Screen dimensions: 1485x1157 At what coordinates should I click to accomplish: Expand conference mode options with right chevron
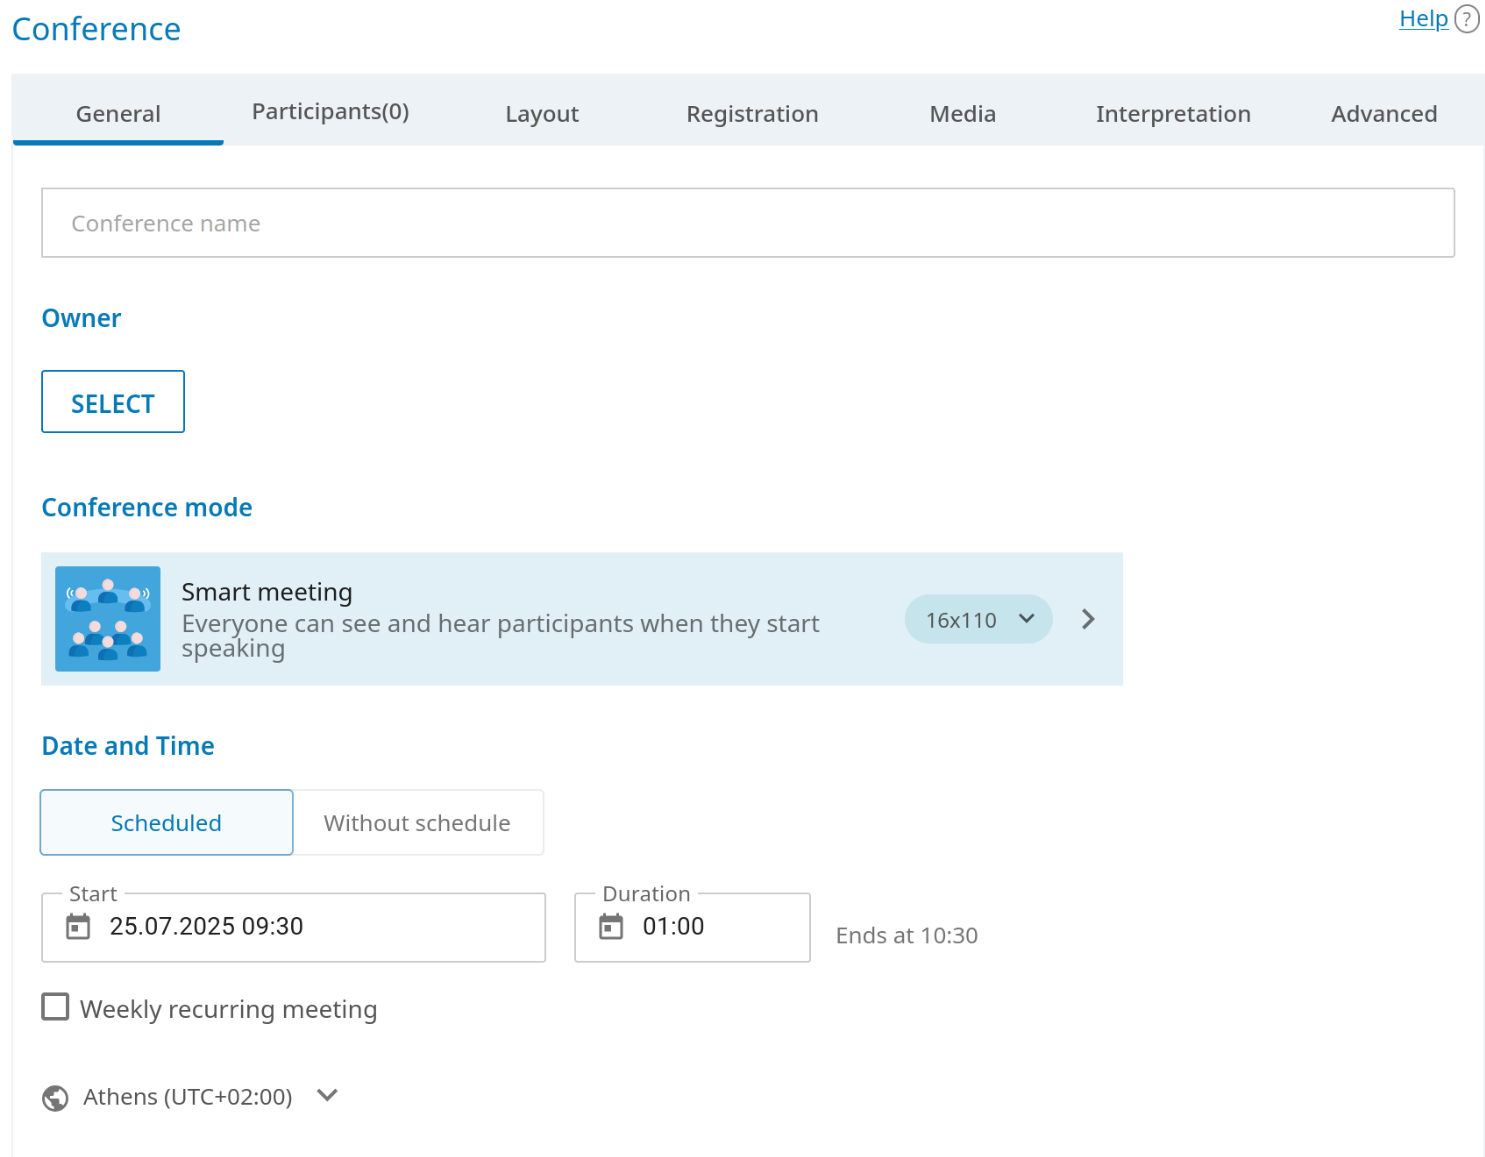click(1088, 620)
